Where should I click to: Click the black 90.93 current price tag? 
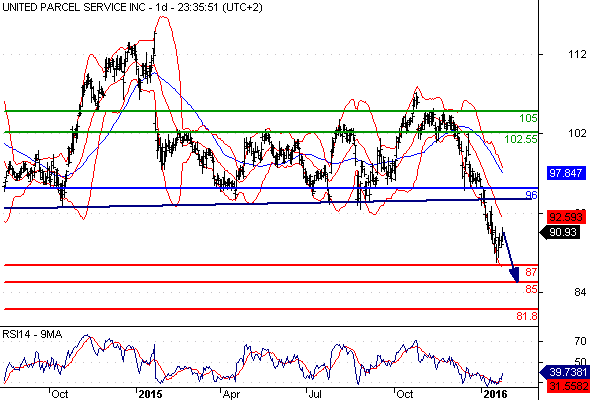(x=560, y=232)
